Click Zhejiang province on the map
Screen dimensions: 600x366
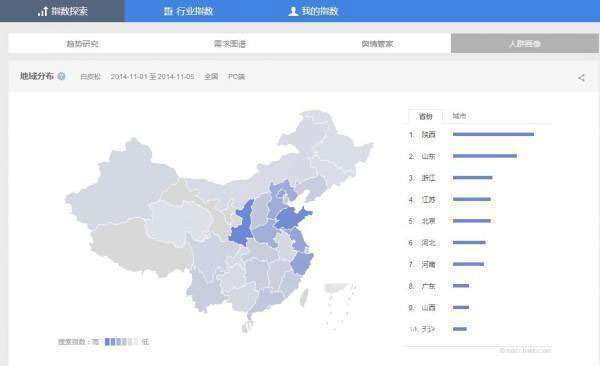pyautogui.click(x=302, y=263)
